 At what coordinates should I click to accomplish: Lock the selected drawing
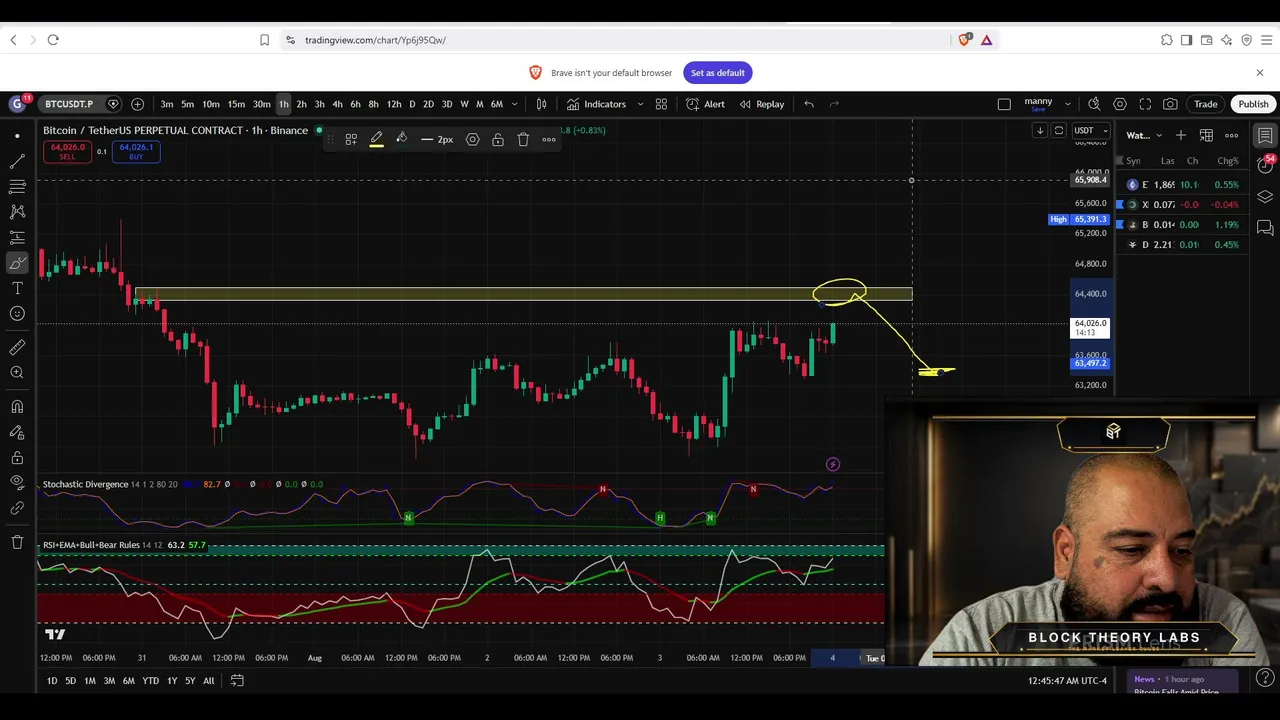497,139
